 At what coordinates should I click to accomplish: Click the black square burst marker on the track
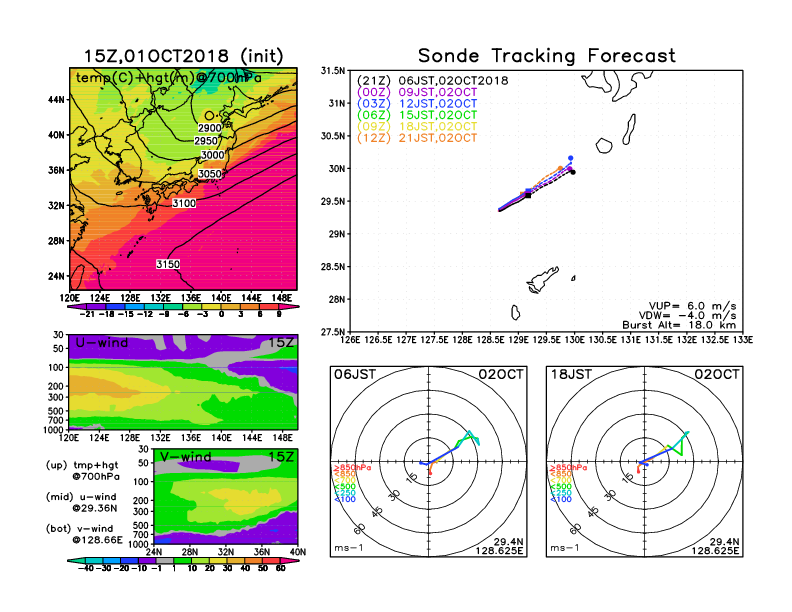tap(528, 195)
